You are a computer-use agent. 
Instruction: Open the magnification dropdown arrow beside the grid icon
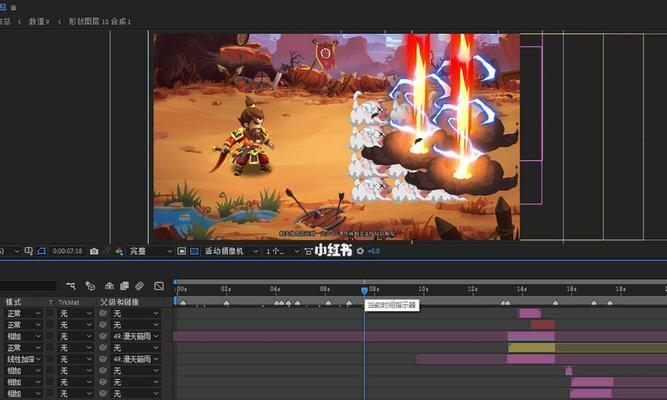tap(17, 251)
